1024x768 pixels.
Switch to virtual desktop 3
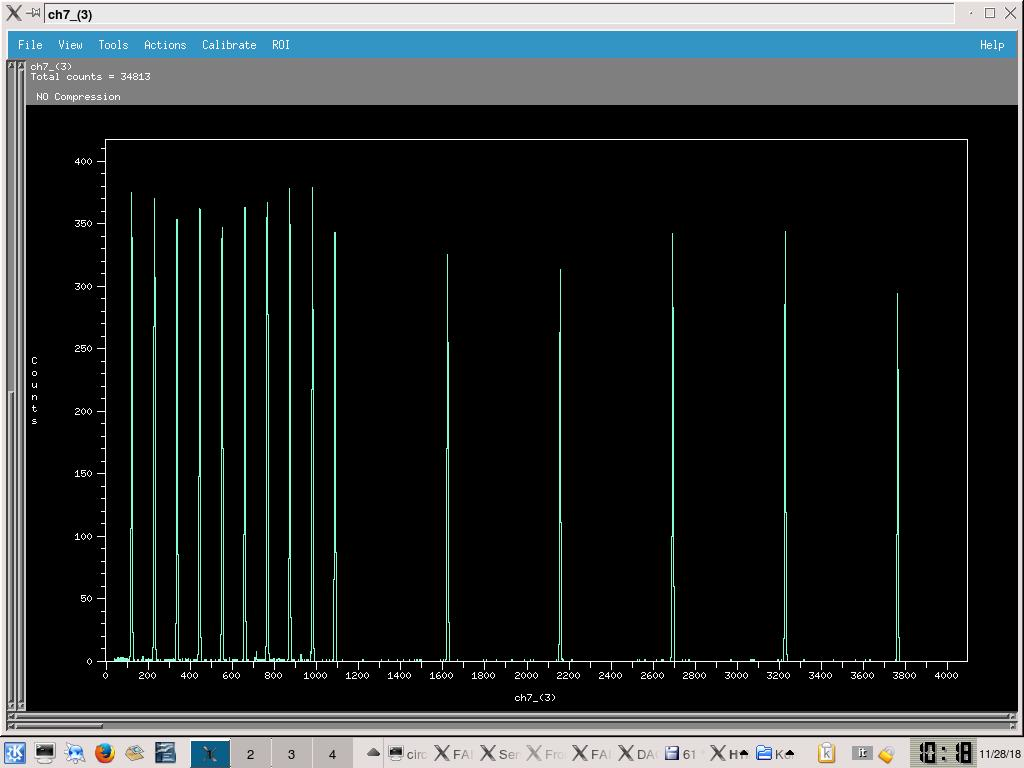point(291,754)
